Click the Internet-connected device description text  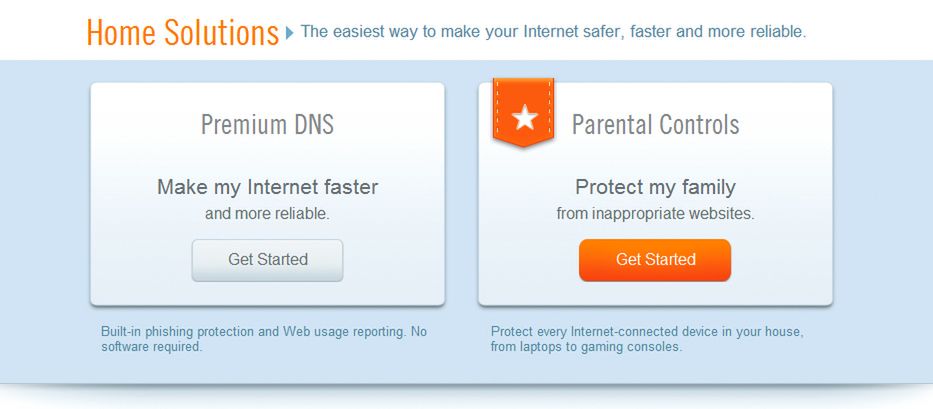647,332
